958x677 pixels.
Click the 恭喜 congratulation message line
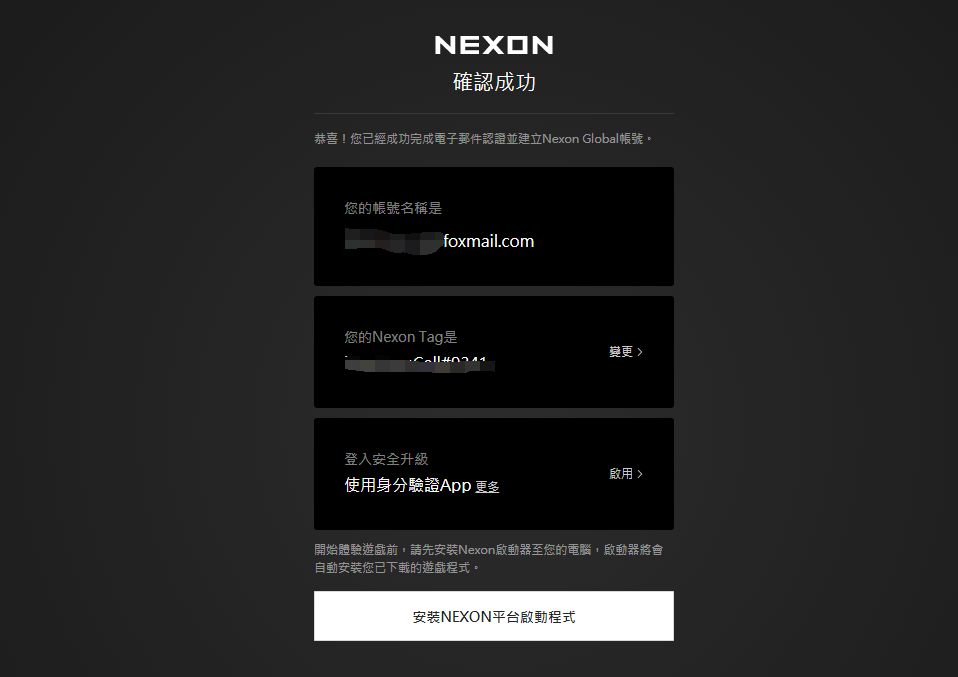tap(483, 139)
